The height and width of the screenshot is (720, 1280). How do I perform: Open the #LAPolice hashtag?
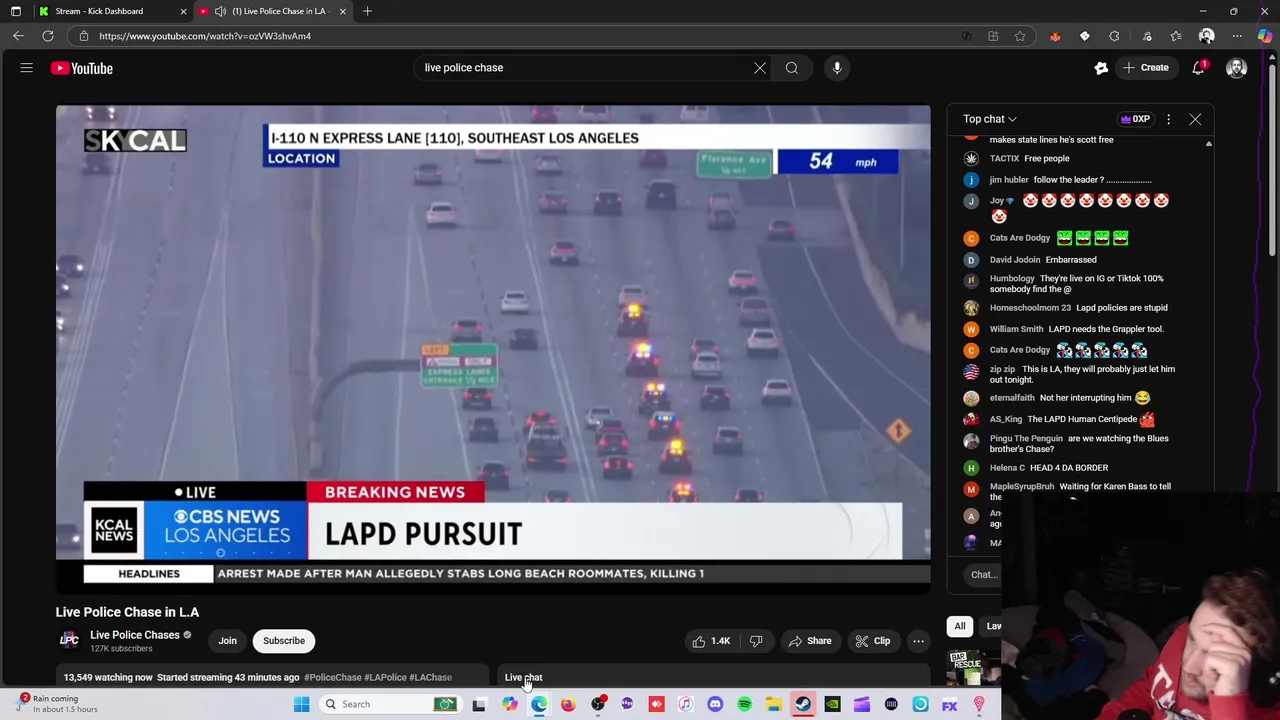point(385,677)
